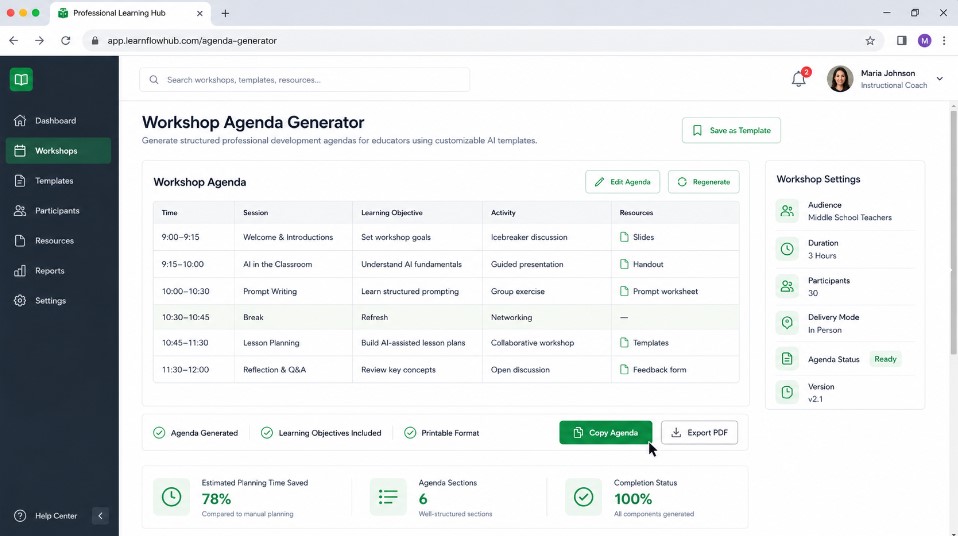This screenshot has height=536, width=958.
Task: Click the green book logo icon
Action: click(x=21, y=79)
